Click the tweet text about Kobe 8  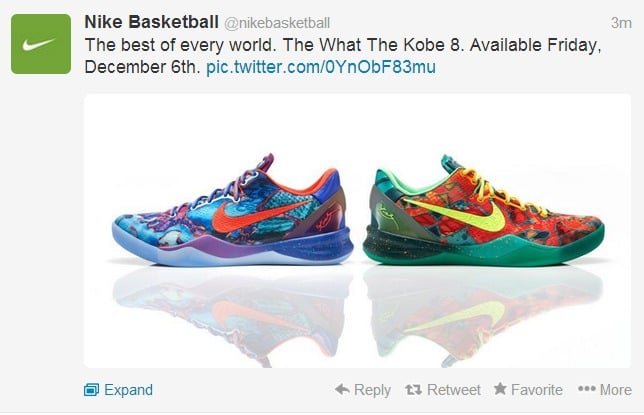tap(343, 56)
